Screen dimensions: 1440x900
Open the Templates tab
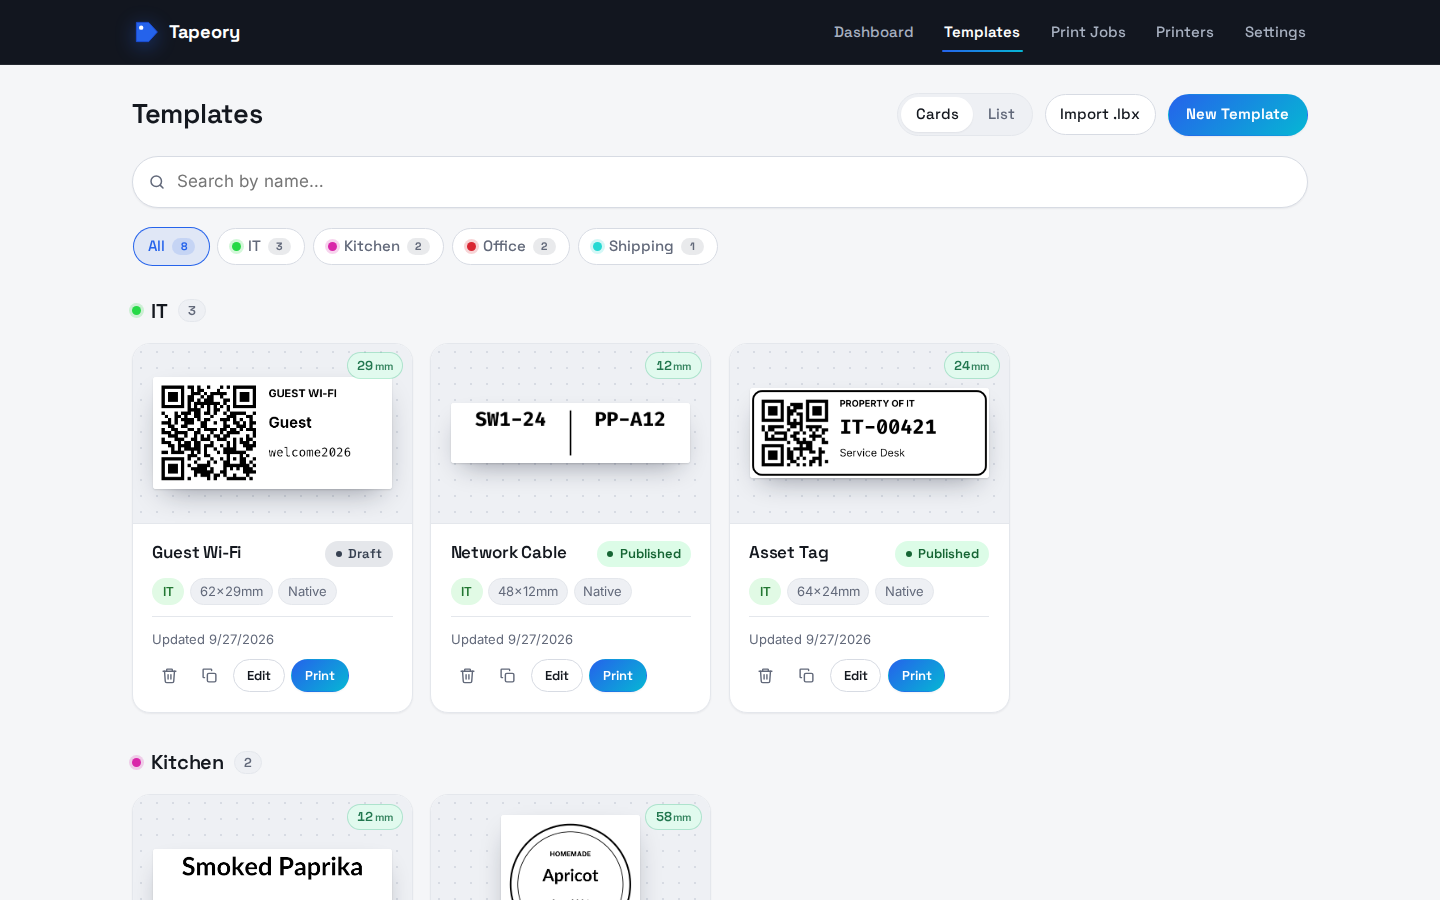pyautogui.click(x=982, y=32)
